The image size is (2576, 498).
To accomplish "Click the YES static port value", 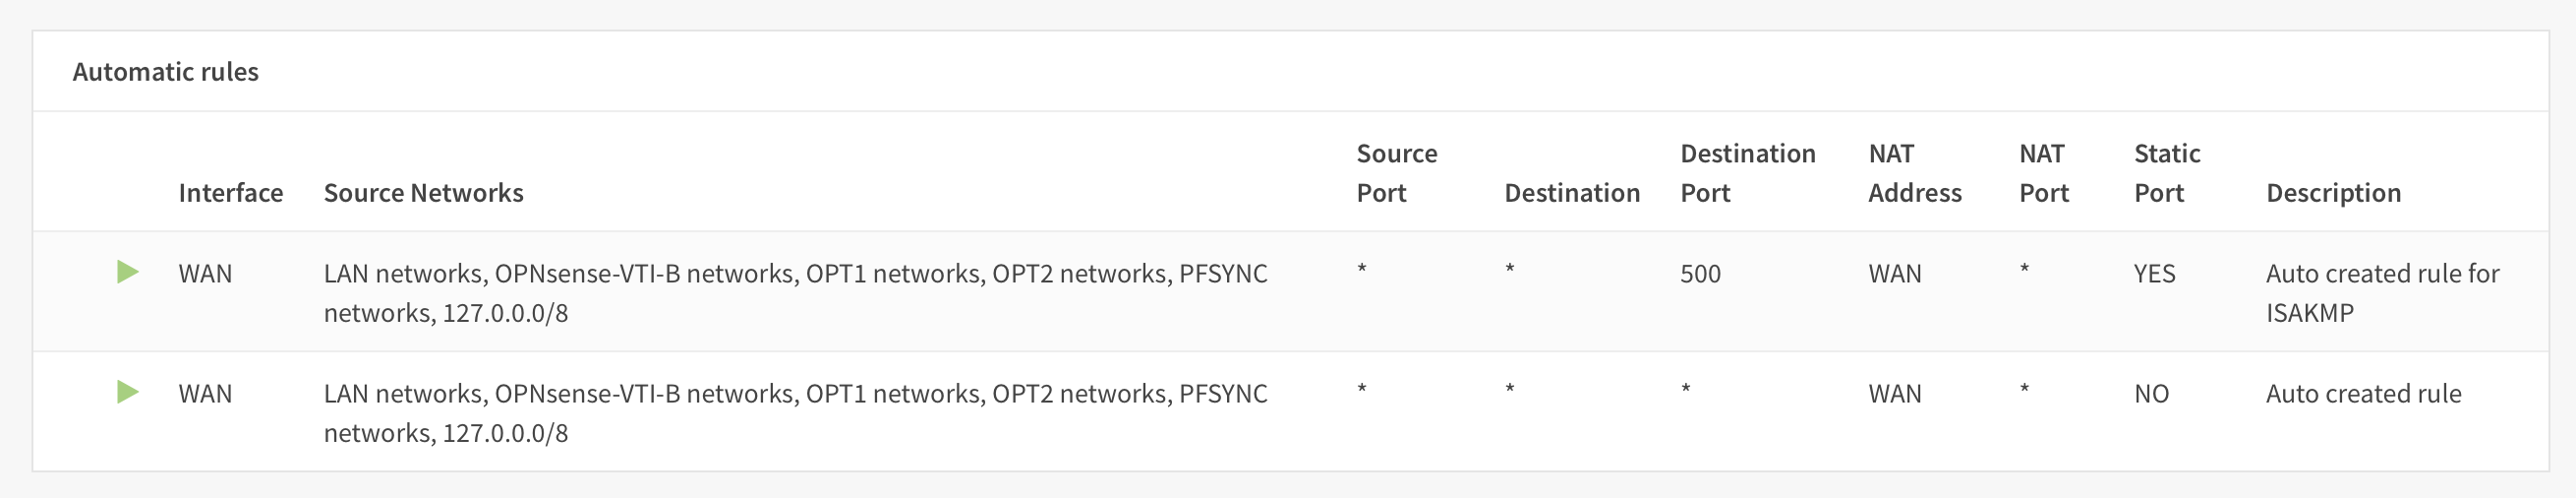I will tap(2154, 273).
